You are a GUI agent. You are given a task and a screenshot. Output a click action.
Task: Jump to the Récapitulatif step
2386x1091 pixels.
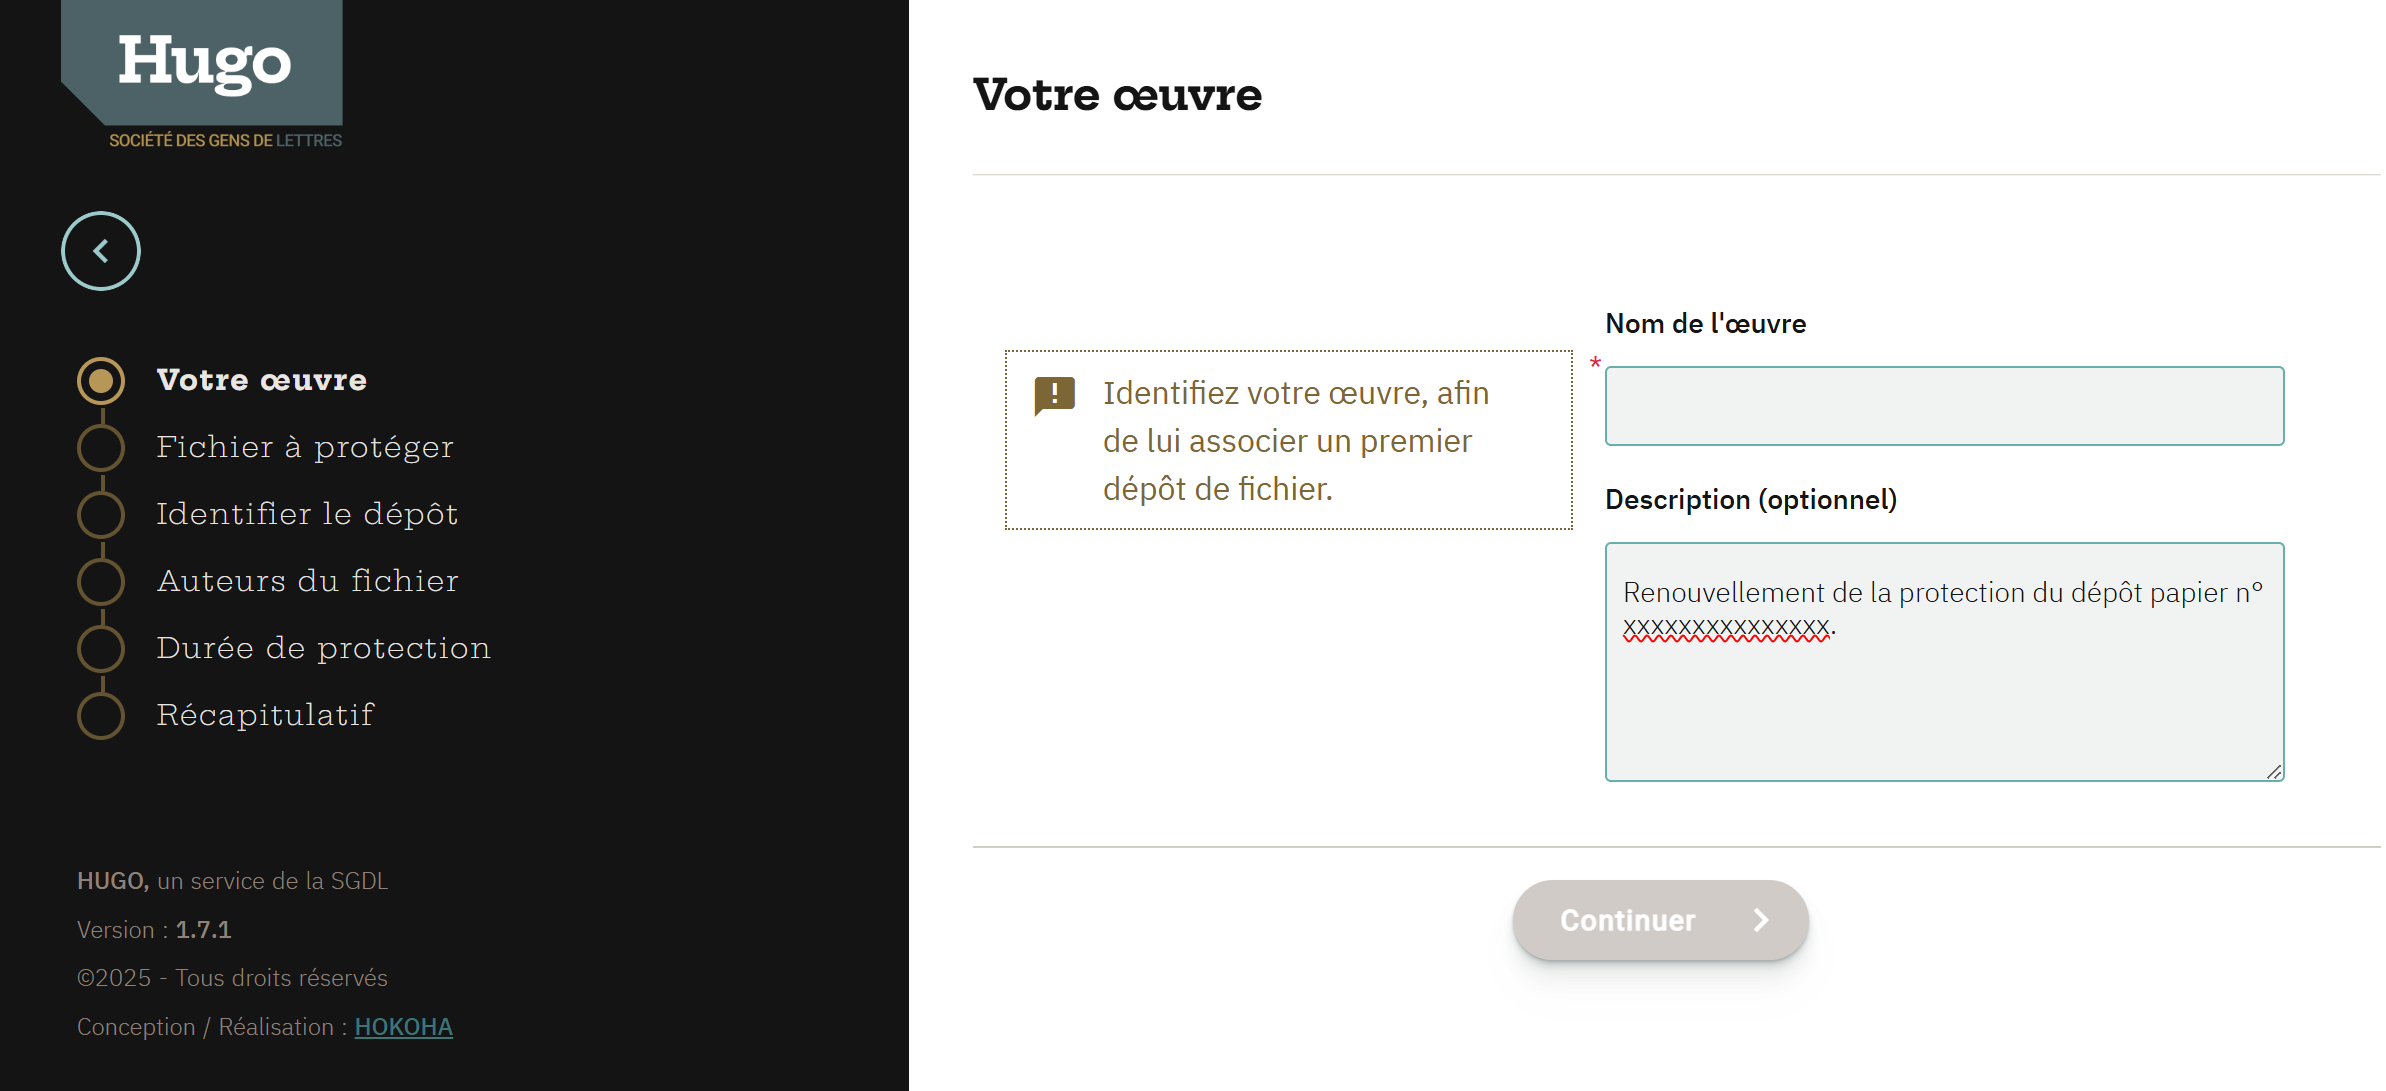265,715
